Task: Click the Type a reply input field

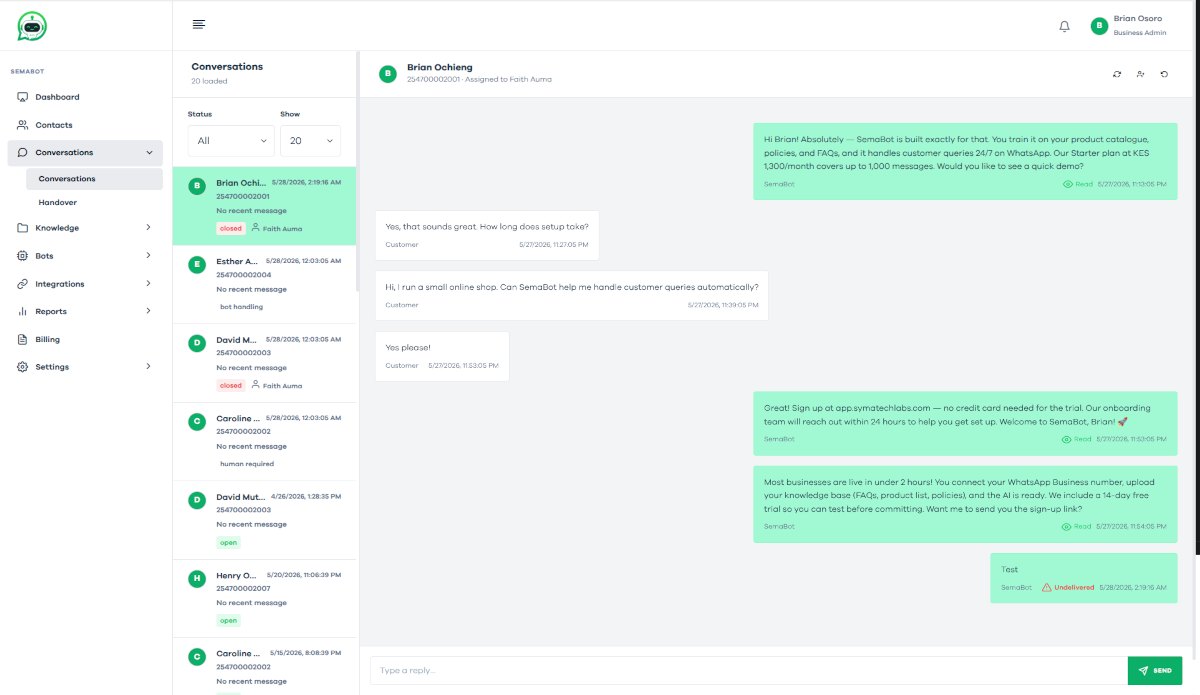Action: [x=748, y=670]
